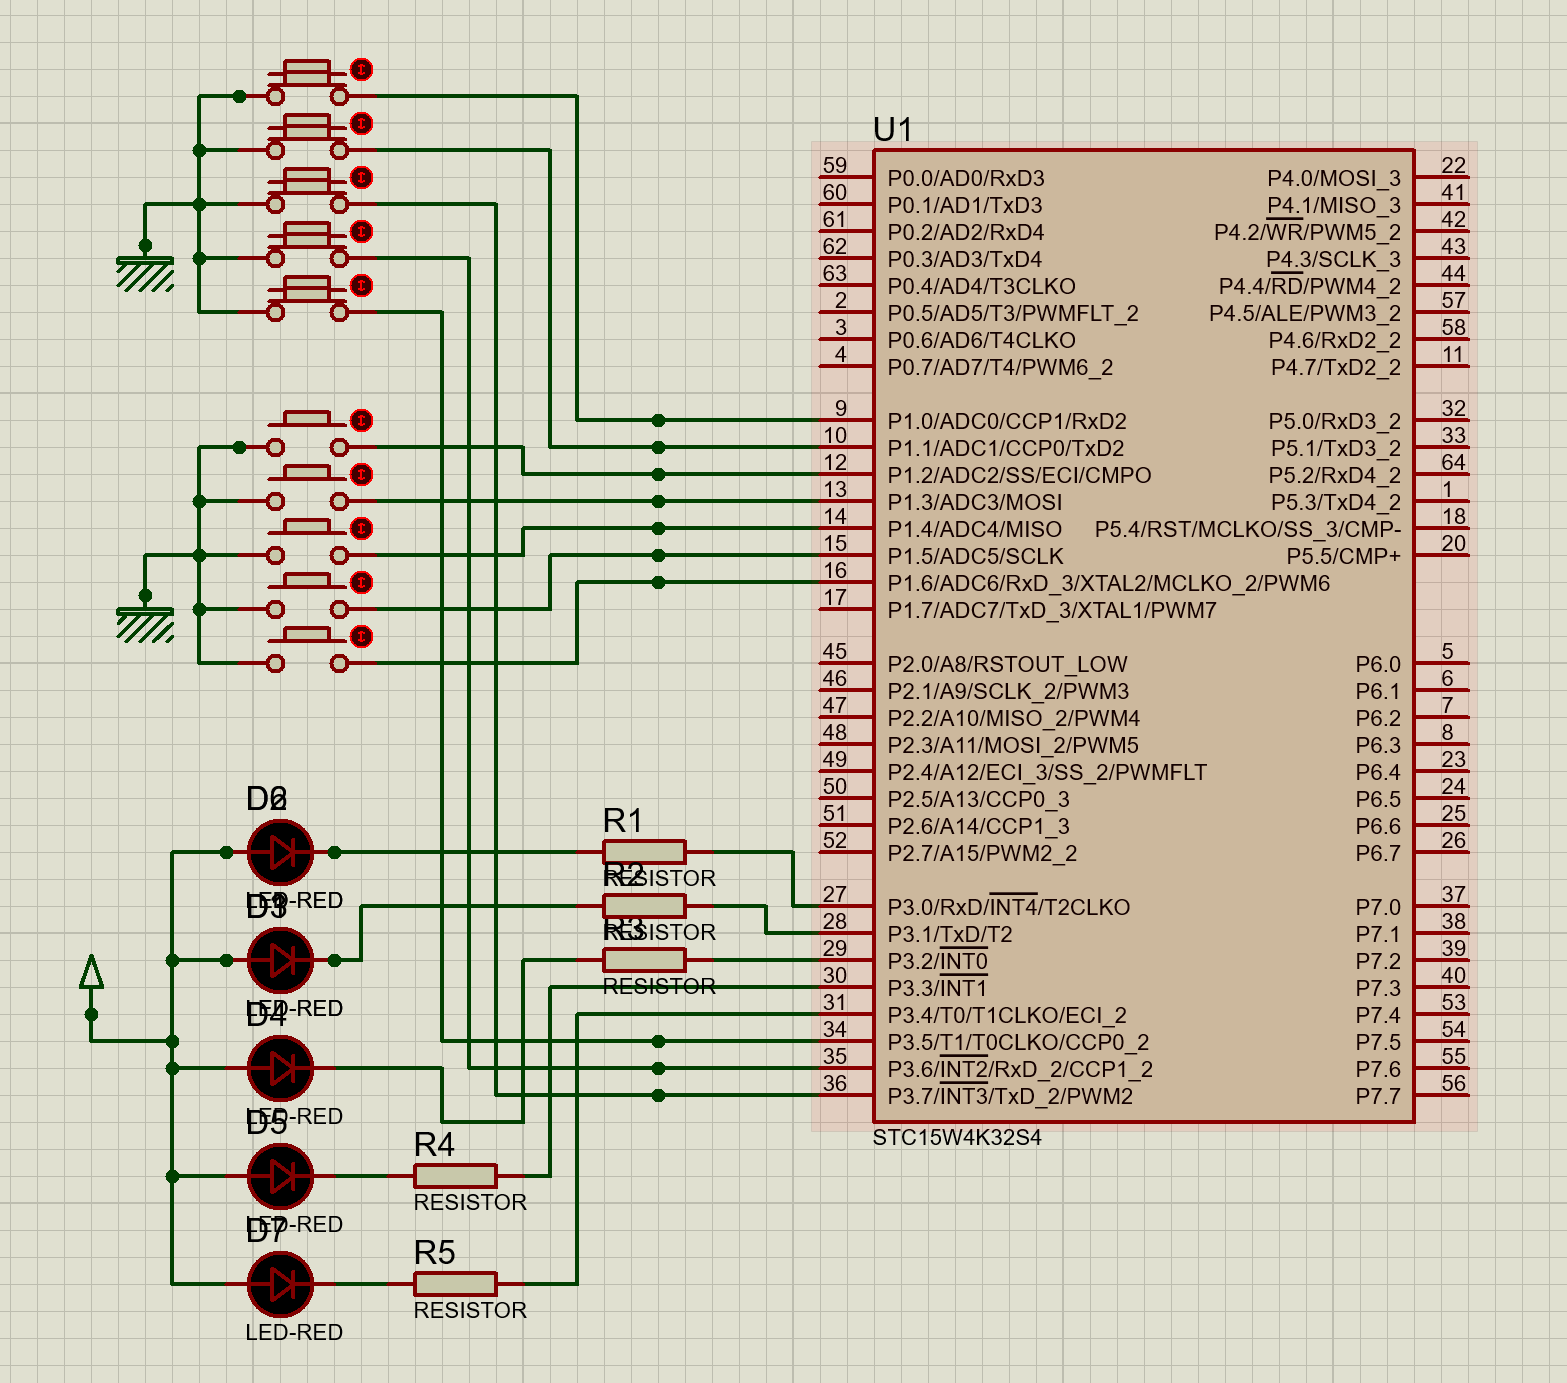Click pin label P7.7
Viewport: 1567px width, 1383px height.
click(1378, 1096)
